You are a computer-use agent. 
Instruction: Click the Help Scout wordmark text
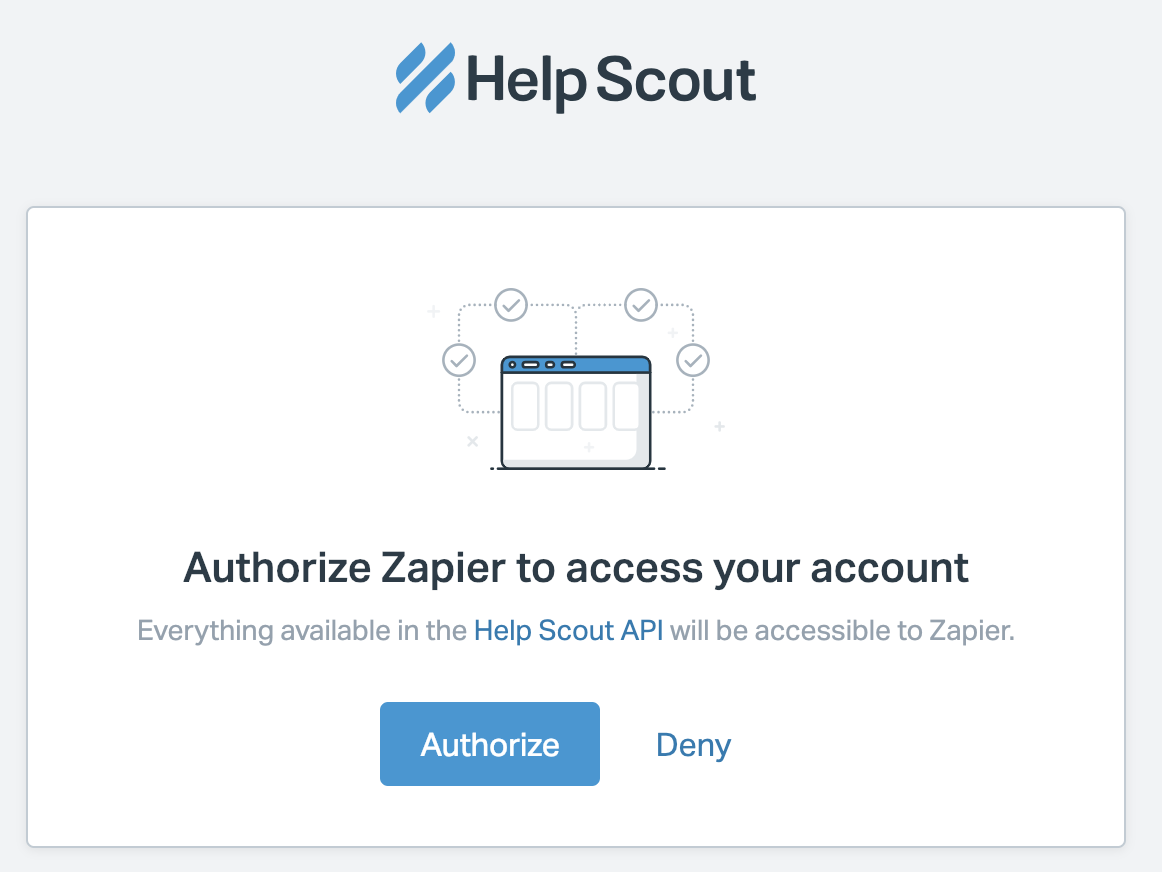pos(612,80)
